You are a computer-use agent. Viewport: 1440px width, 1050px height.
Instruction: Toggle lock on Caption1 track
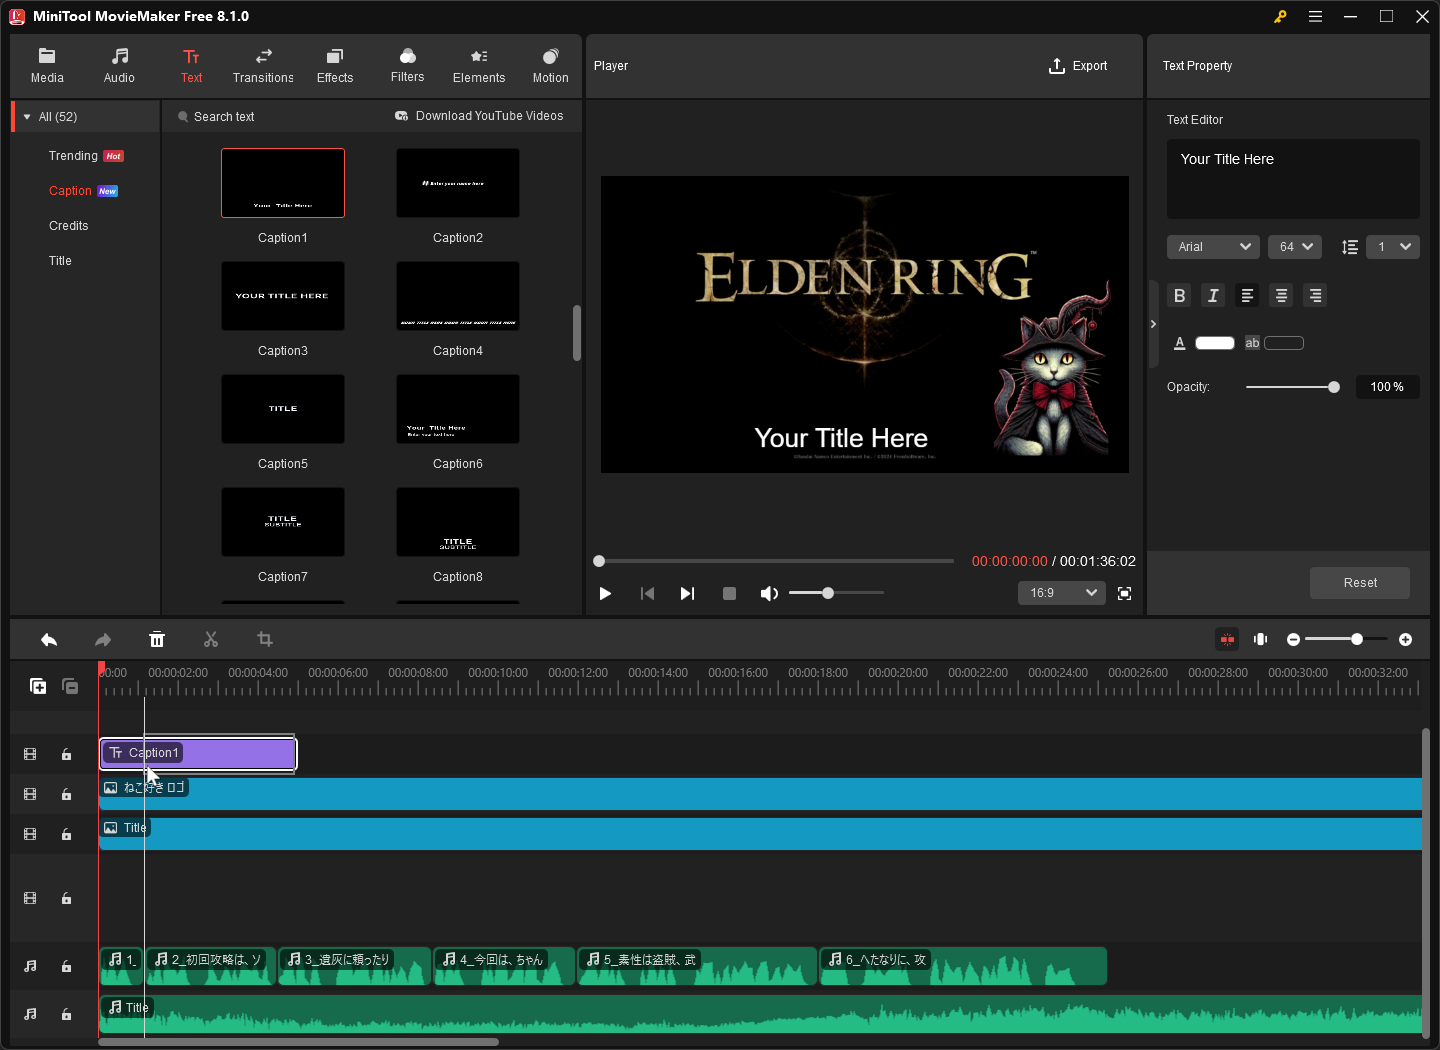[x=66, y=755]
